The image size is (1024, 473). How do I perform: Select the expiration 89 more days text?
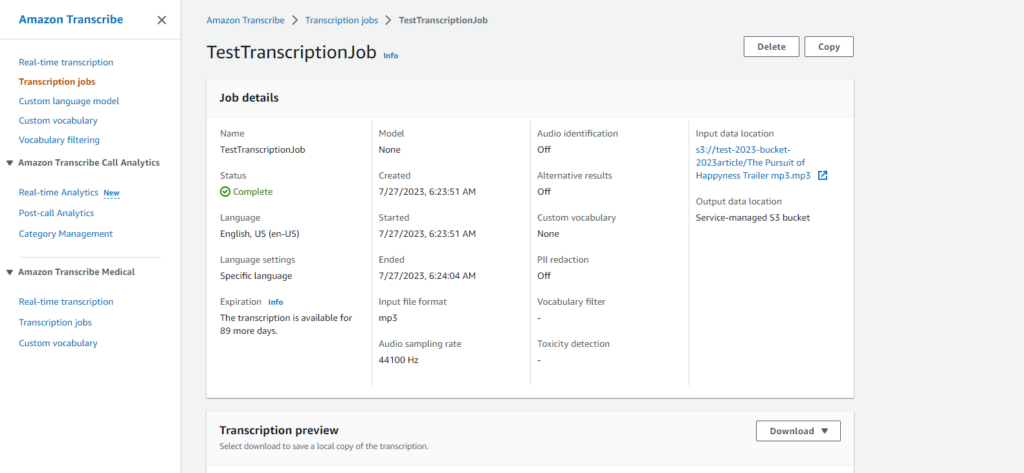click(285, 325)
